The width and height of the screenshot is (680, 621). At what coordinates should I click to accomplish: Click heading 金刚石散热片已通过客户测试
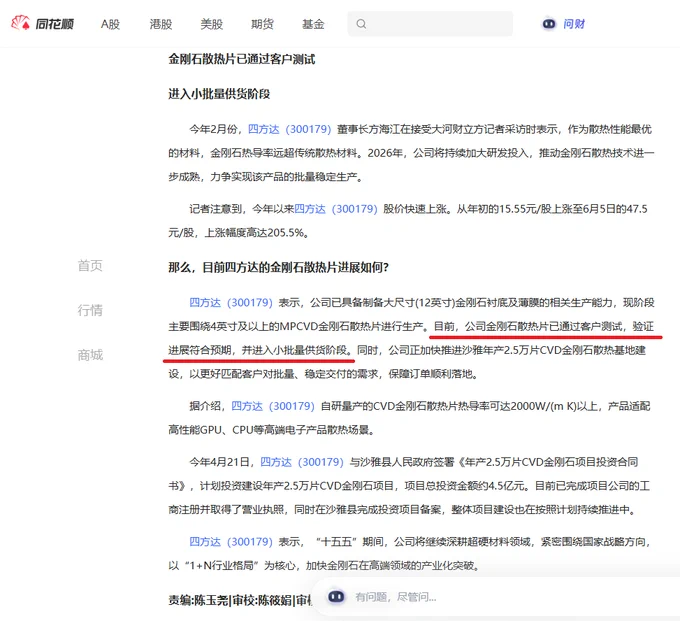(242, 59)
